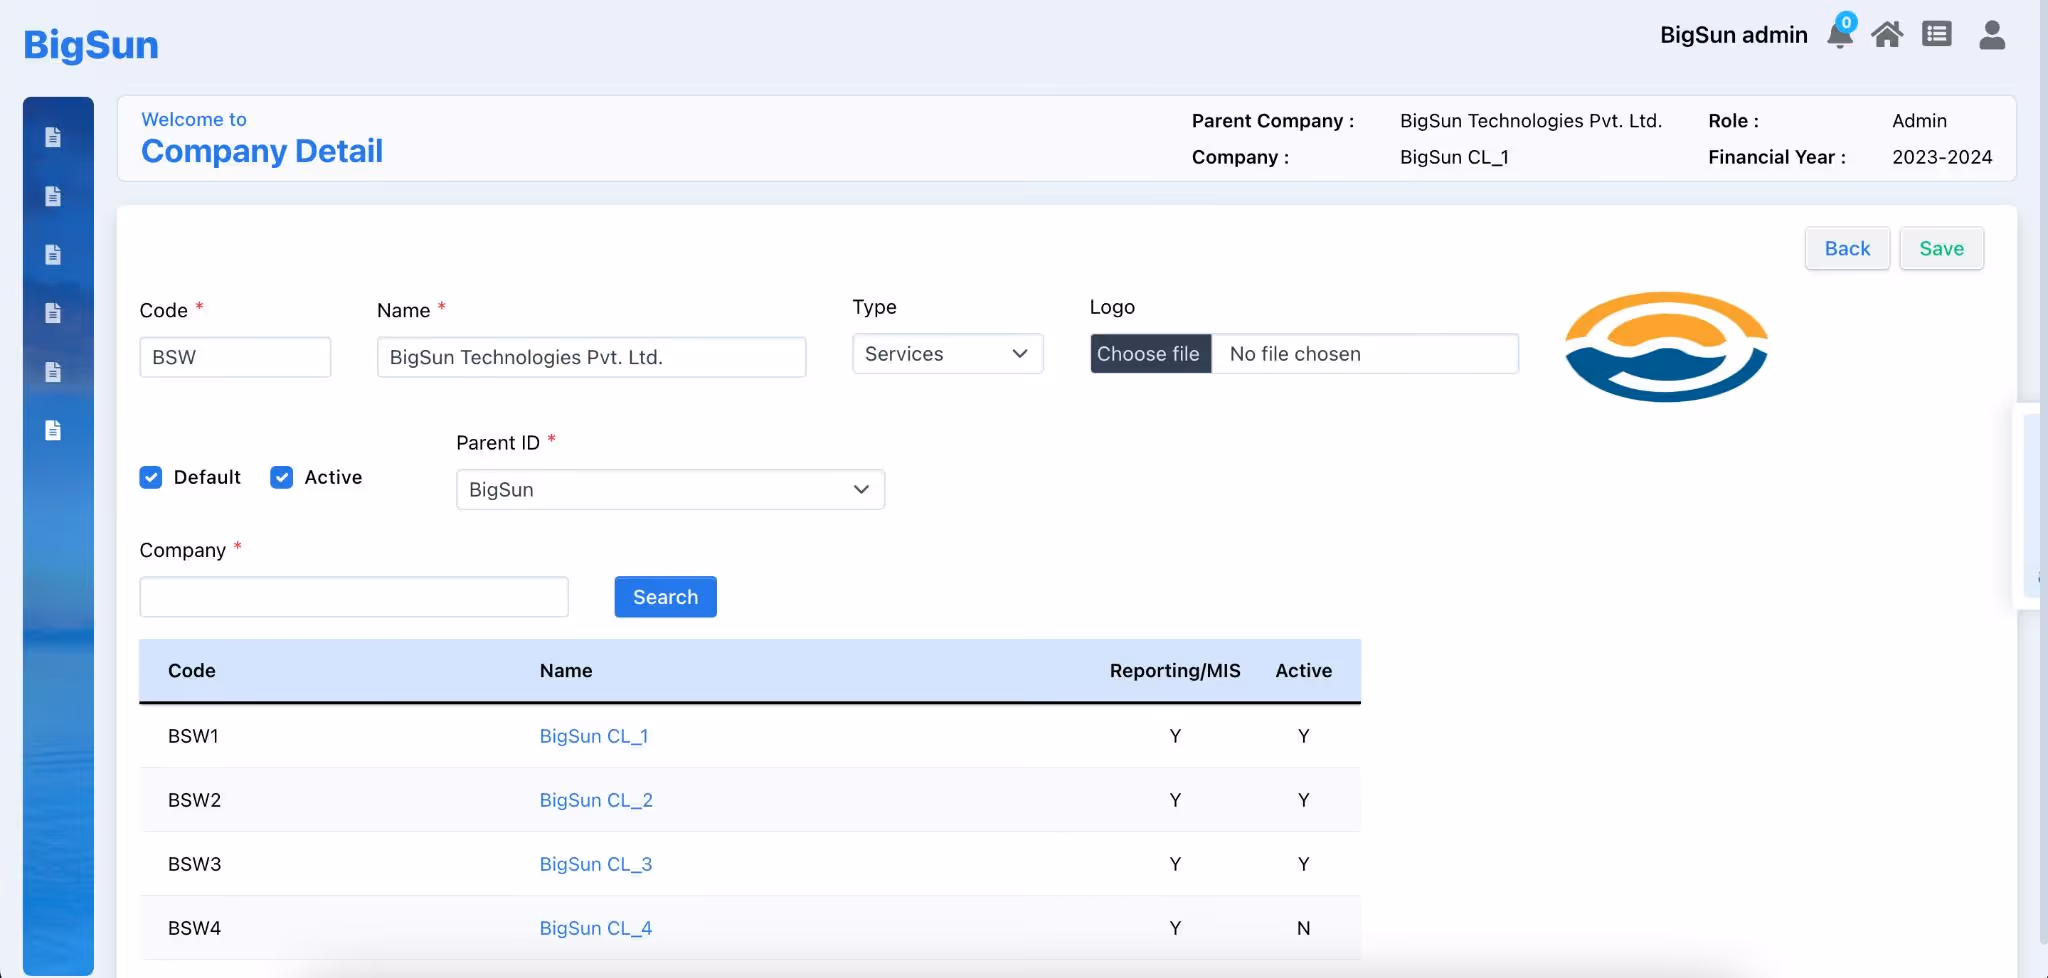Screen dimensions: 2048x978
Task: Click the Search button
Action: pos(665,597)
